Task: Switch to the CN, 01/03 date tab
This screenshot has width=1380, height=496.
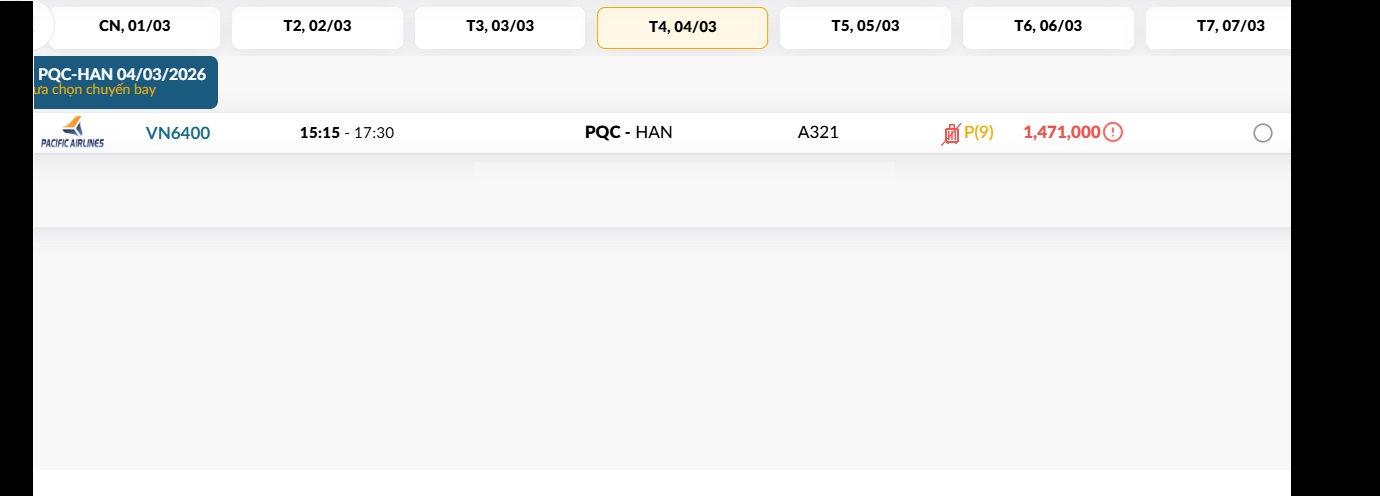Action: pyautogui.click(x=135, y=27)
